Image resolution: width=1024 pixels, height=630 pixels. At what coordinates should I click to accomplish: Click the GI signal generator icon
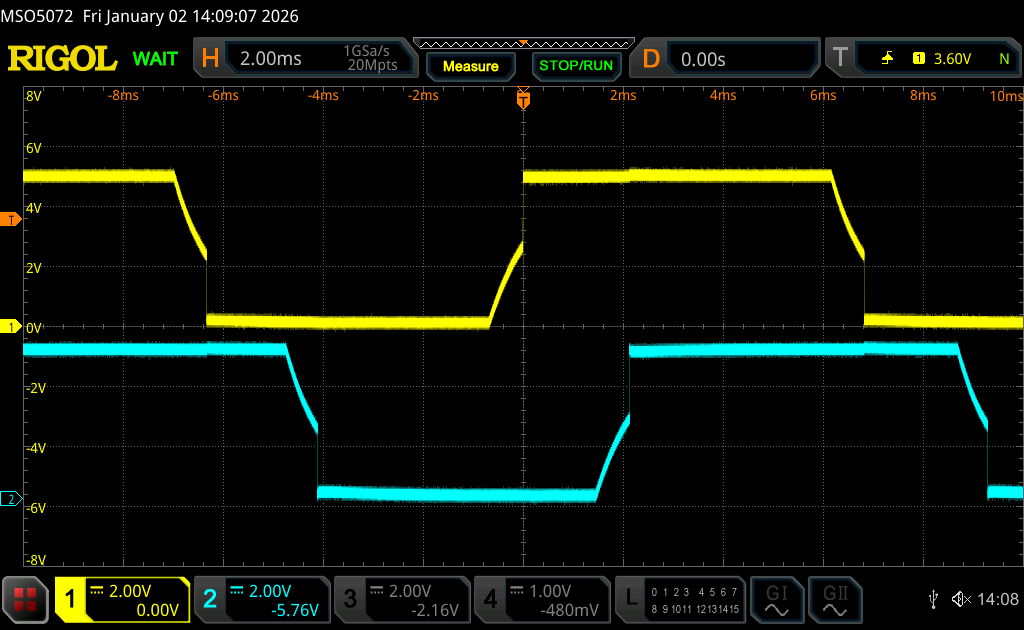click(776, 599)
